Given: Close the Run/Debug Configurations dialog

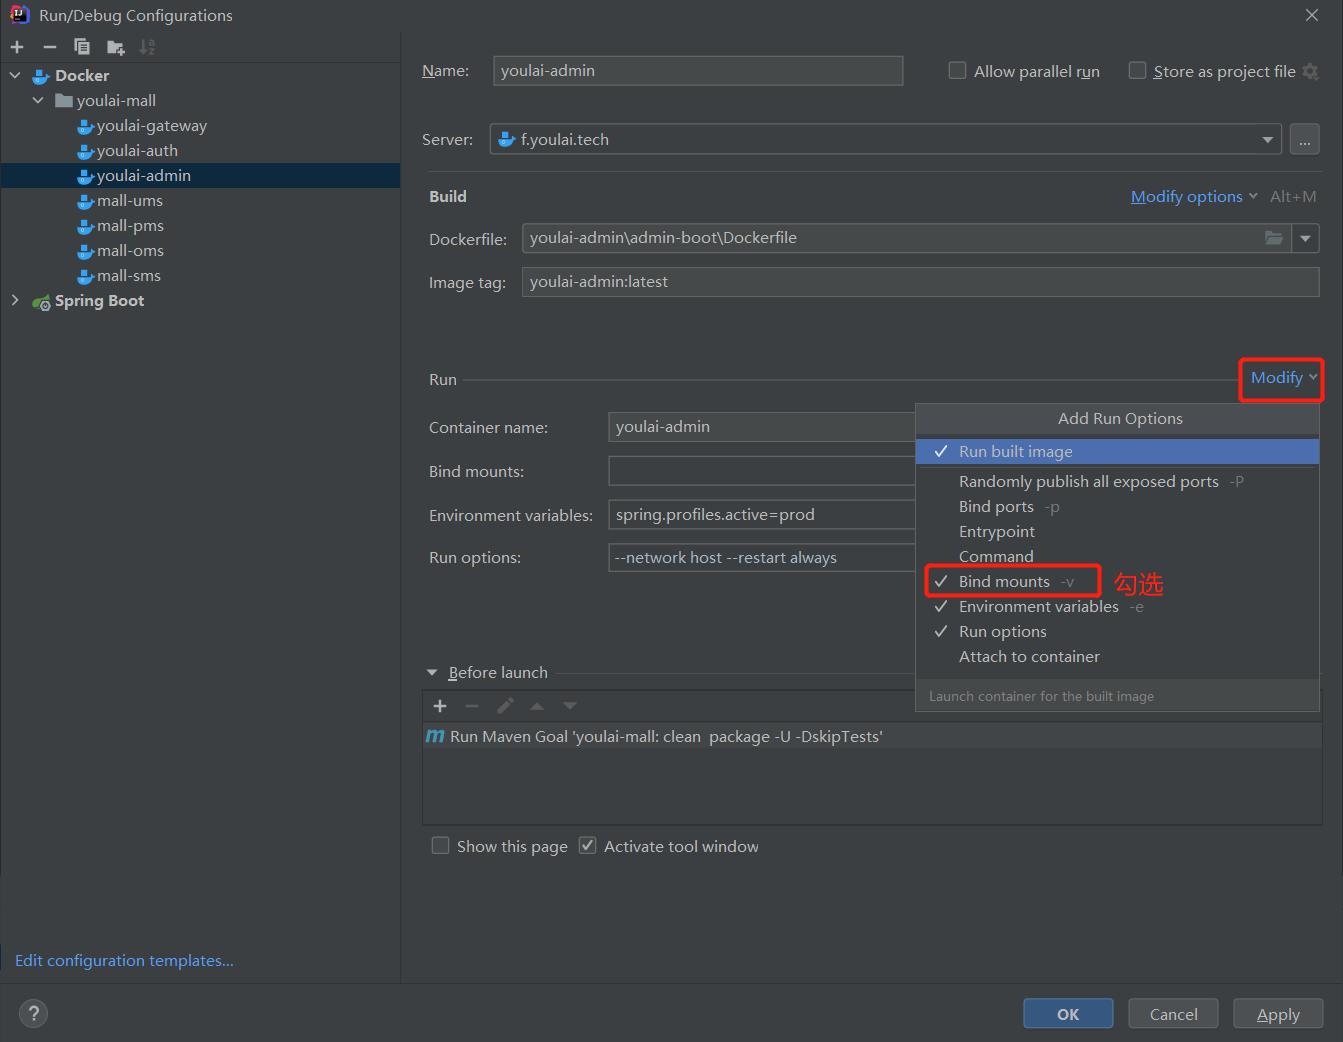Looking at the screenshot, I should click(x=1312, y=15).
